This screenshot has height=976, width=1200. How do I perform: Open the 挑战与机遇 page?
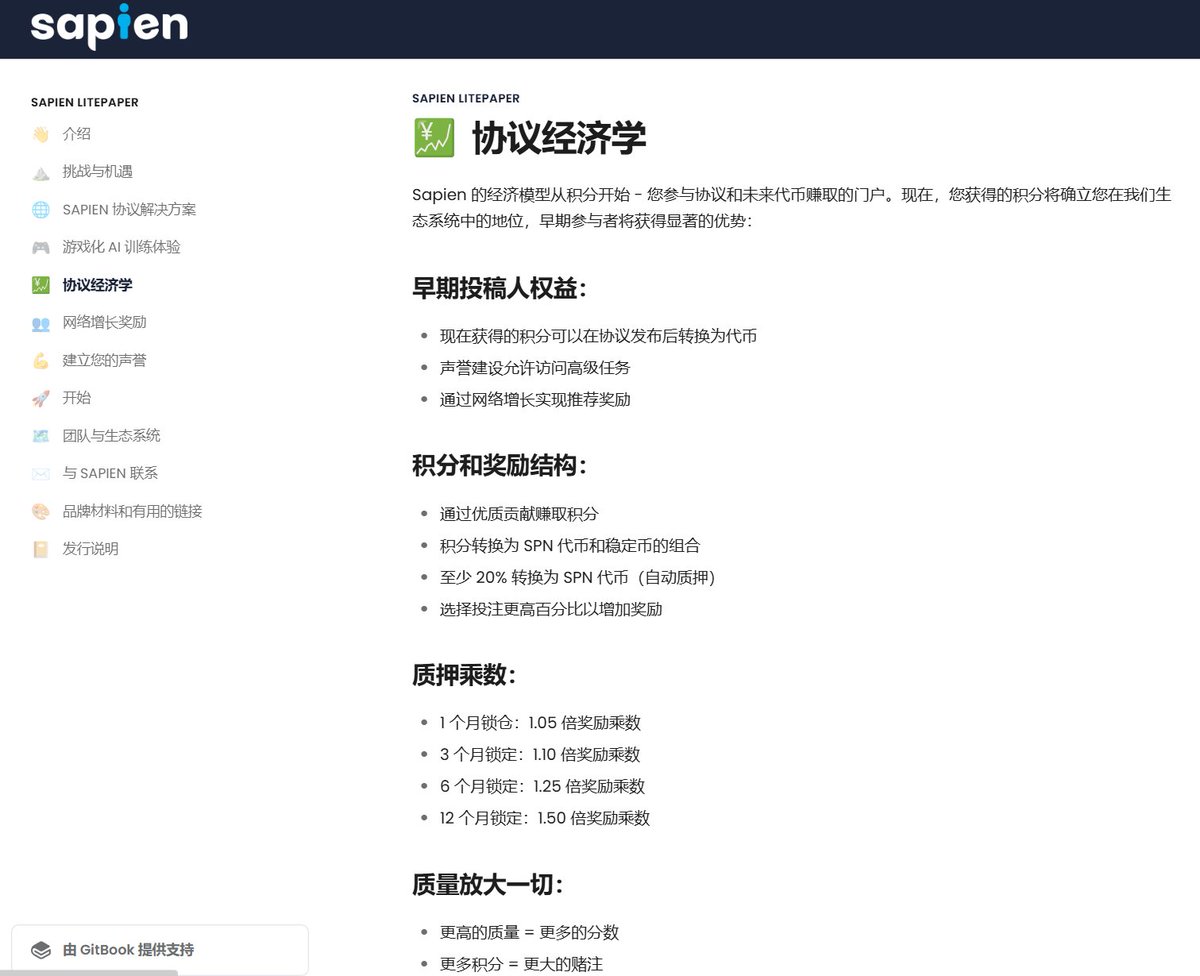(97, 172)
